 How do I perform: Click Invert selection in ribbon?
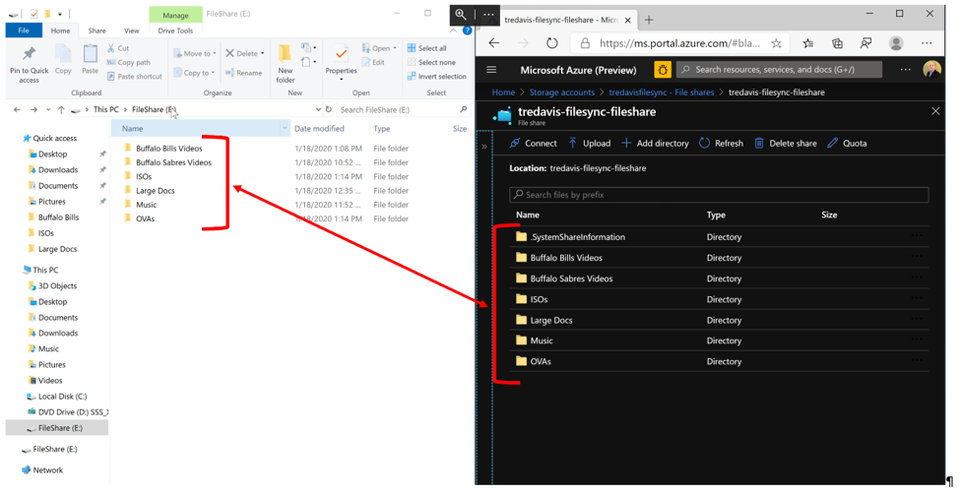tap(437, 77)
